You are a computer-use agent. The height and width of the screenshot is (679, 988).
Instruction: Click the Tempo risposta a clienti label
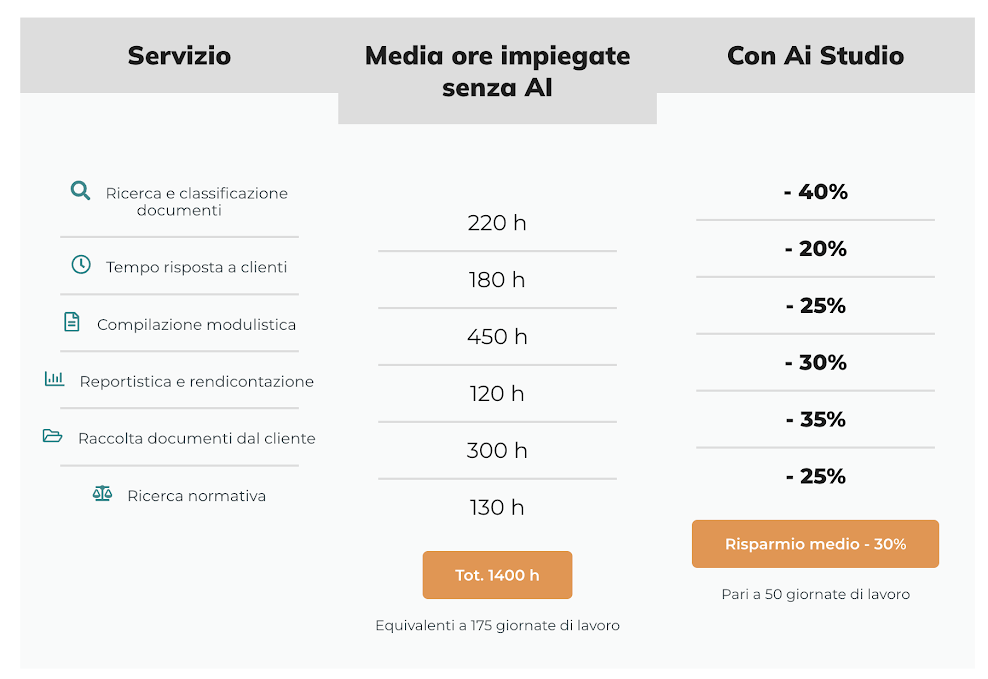[x=196, y=267]
